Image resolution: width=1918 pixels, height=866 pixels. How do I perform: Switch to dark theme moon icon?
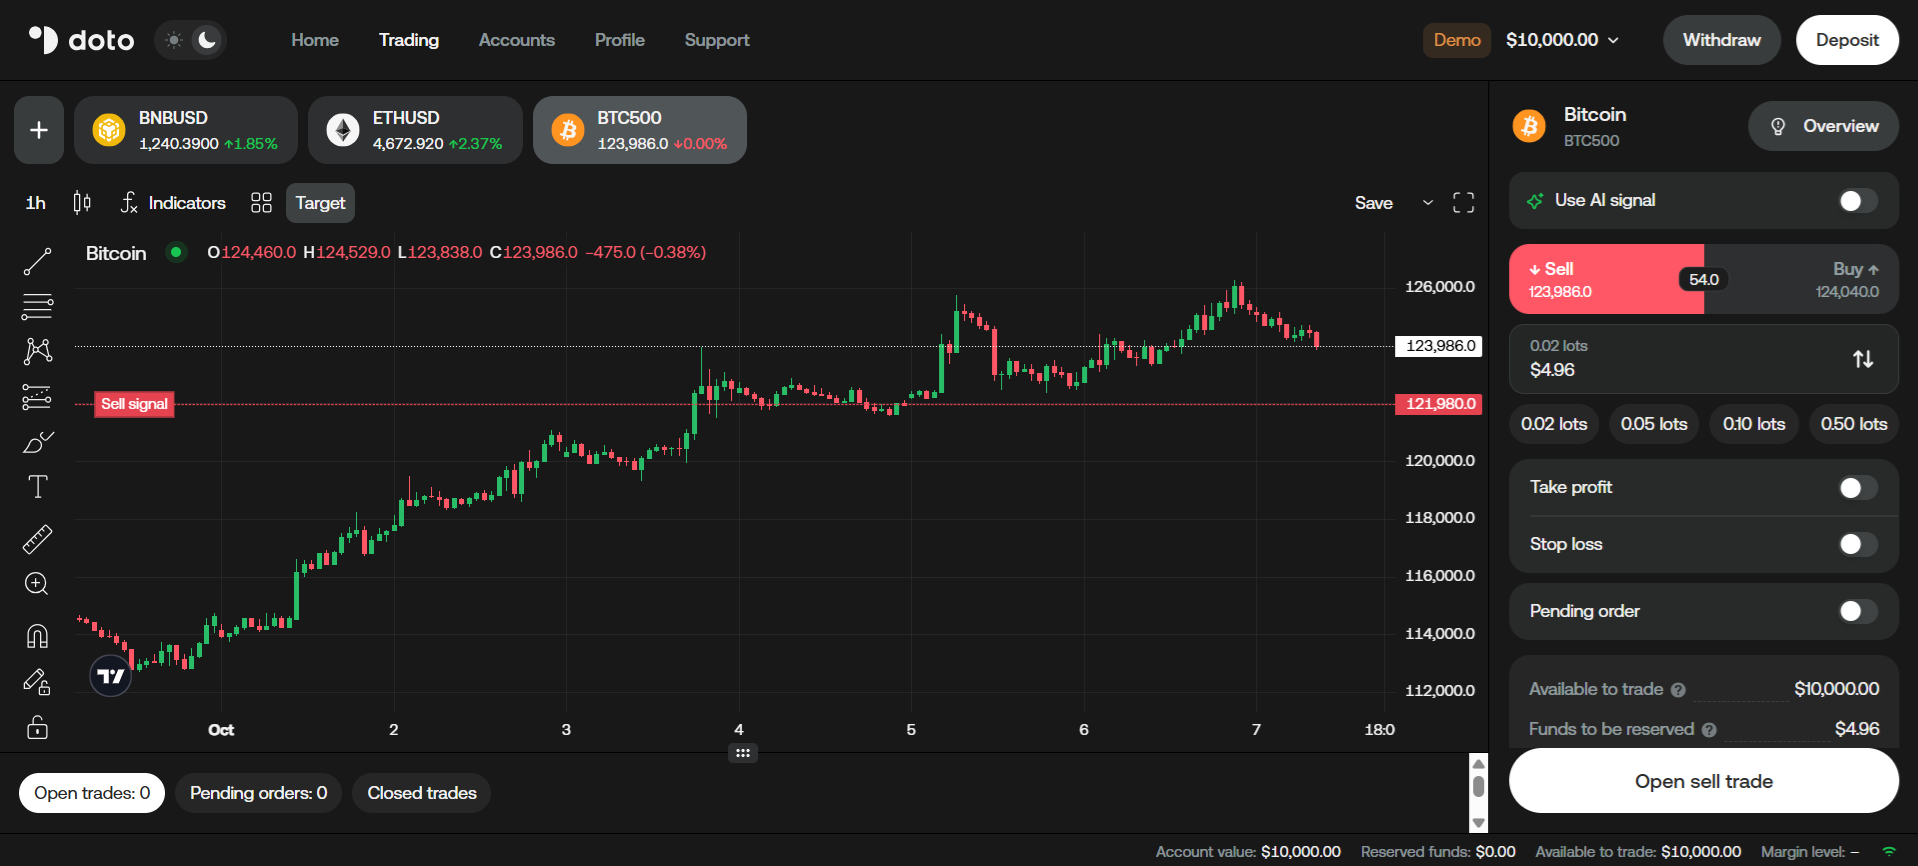coord(207,40)
